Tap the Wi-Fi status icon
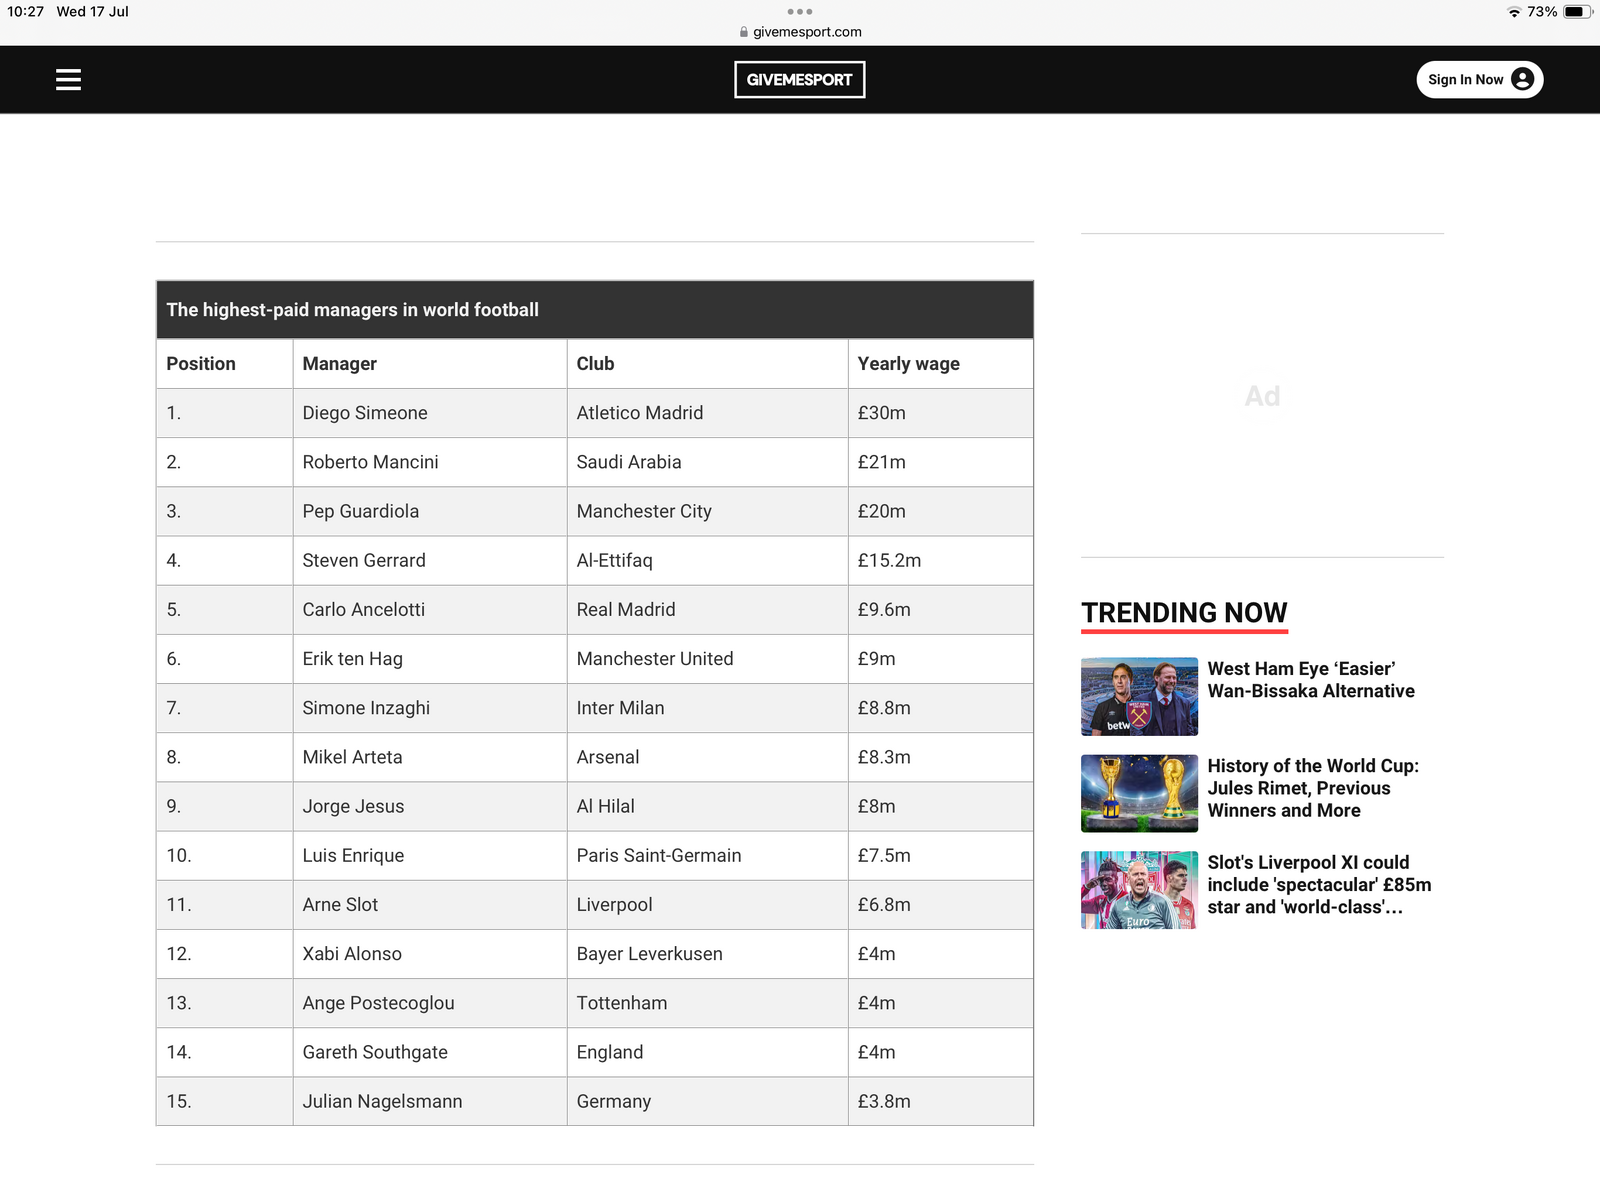Screen dimensions: 1600x1199 1514,12
